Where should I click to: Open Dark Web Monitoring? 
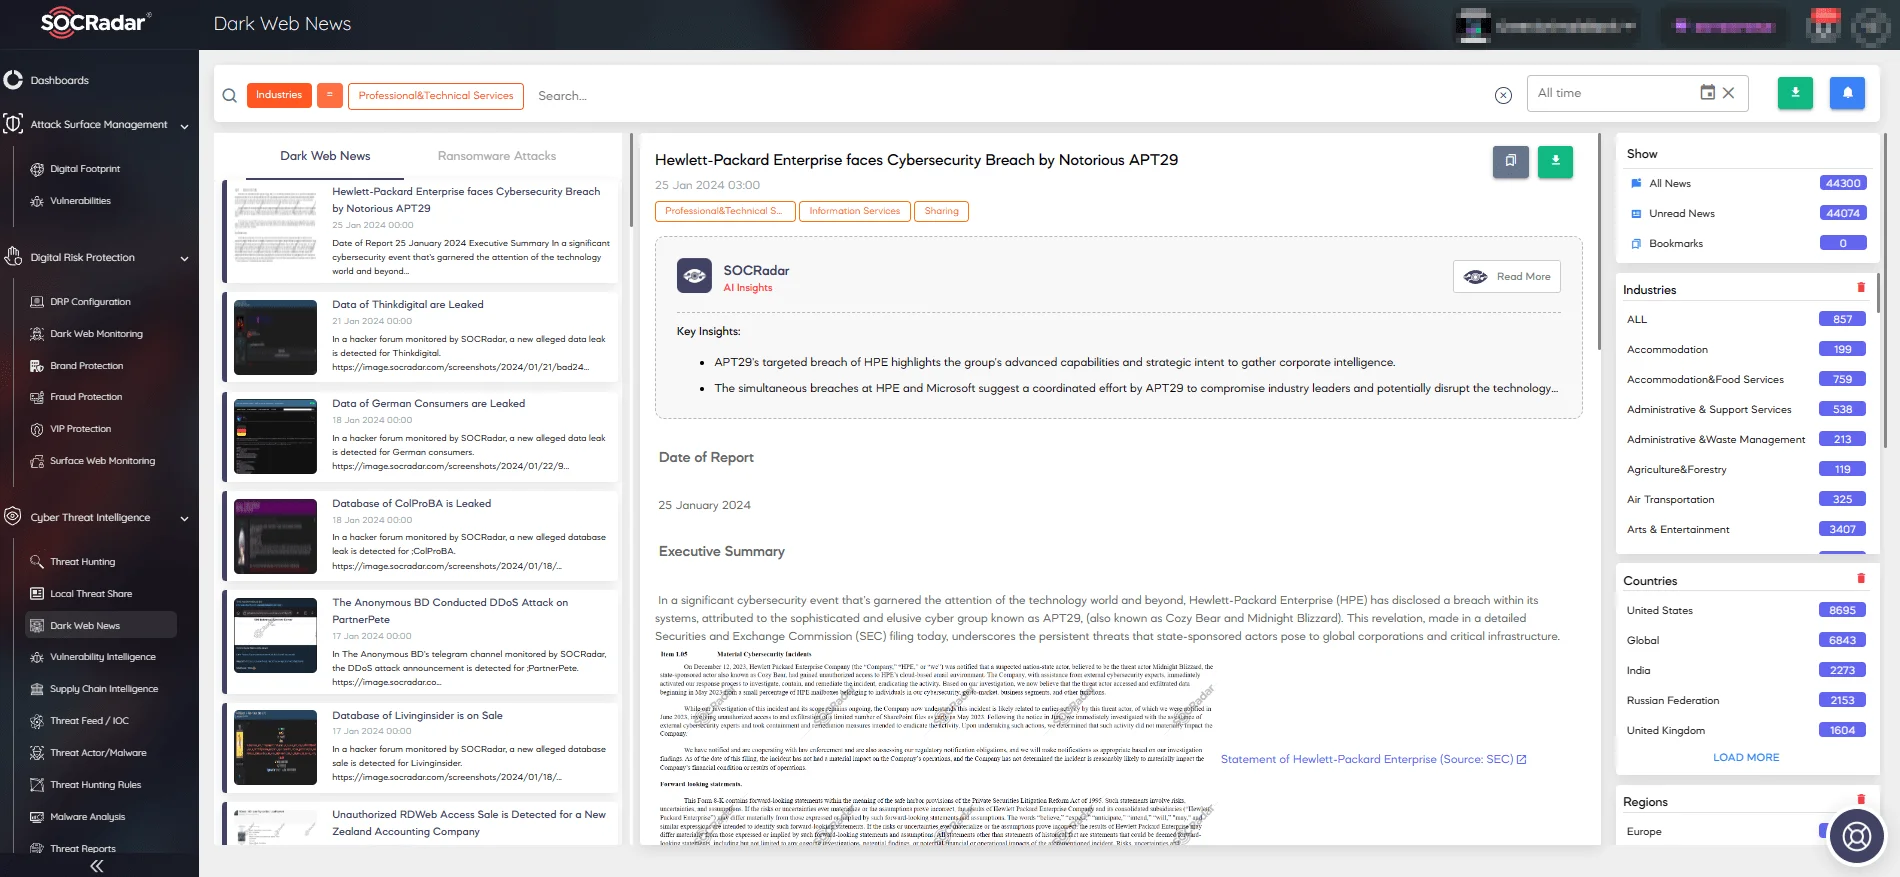(x=96, y=334)
